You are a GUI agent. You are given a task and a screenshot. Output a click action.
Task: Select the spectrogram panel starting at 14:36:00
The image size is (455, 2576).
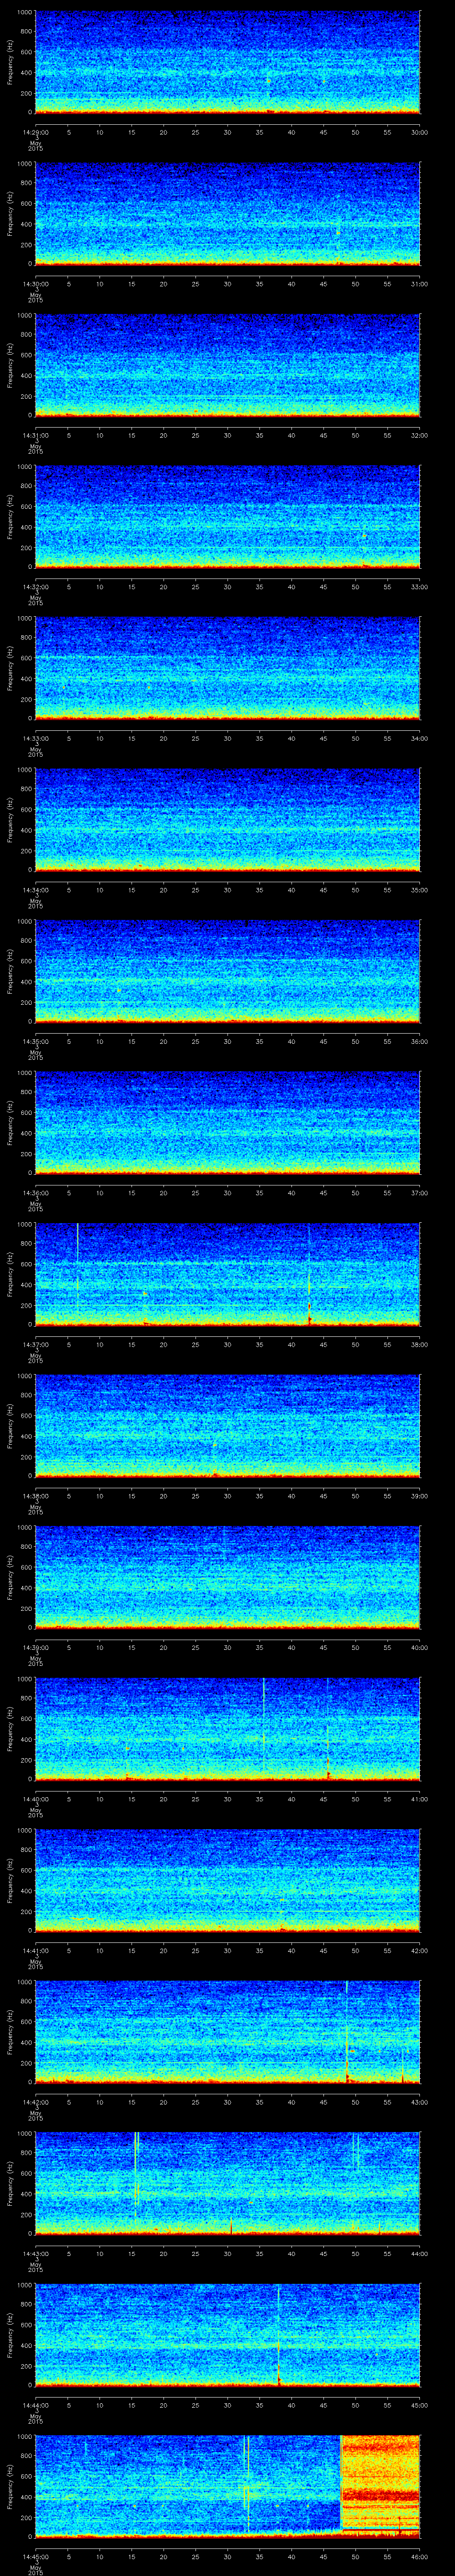(227, 1122)
